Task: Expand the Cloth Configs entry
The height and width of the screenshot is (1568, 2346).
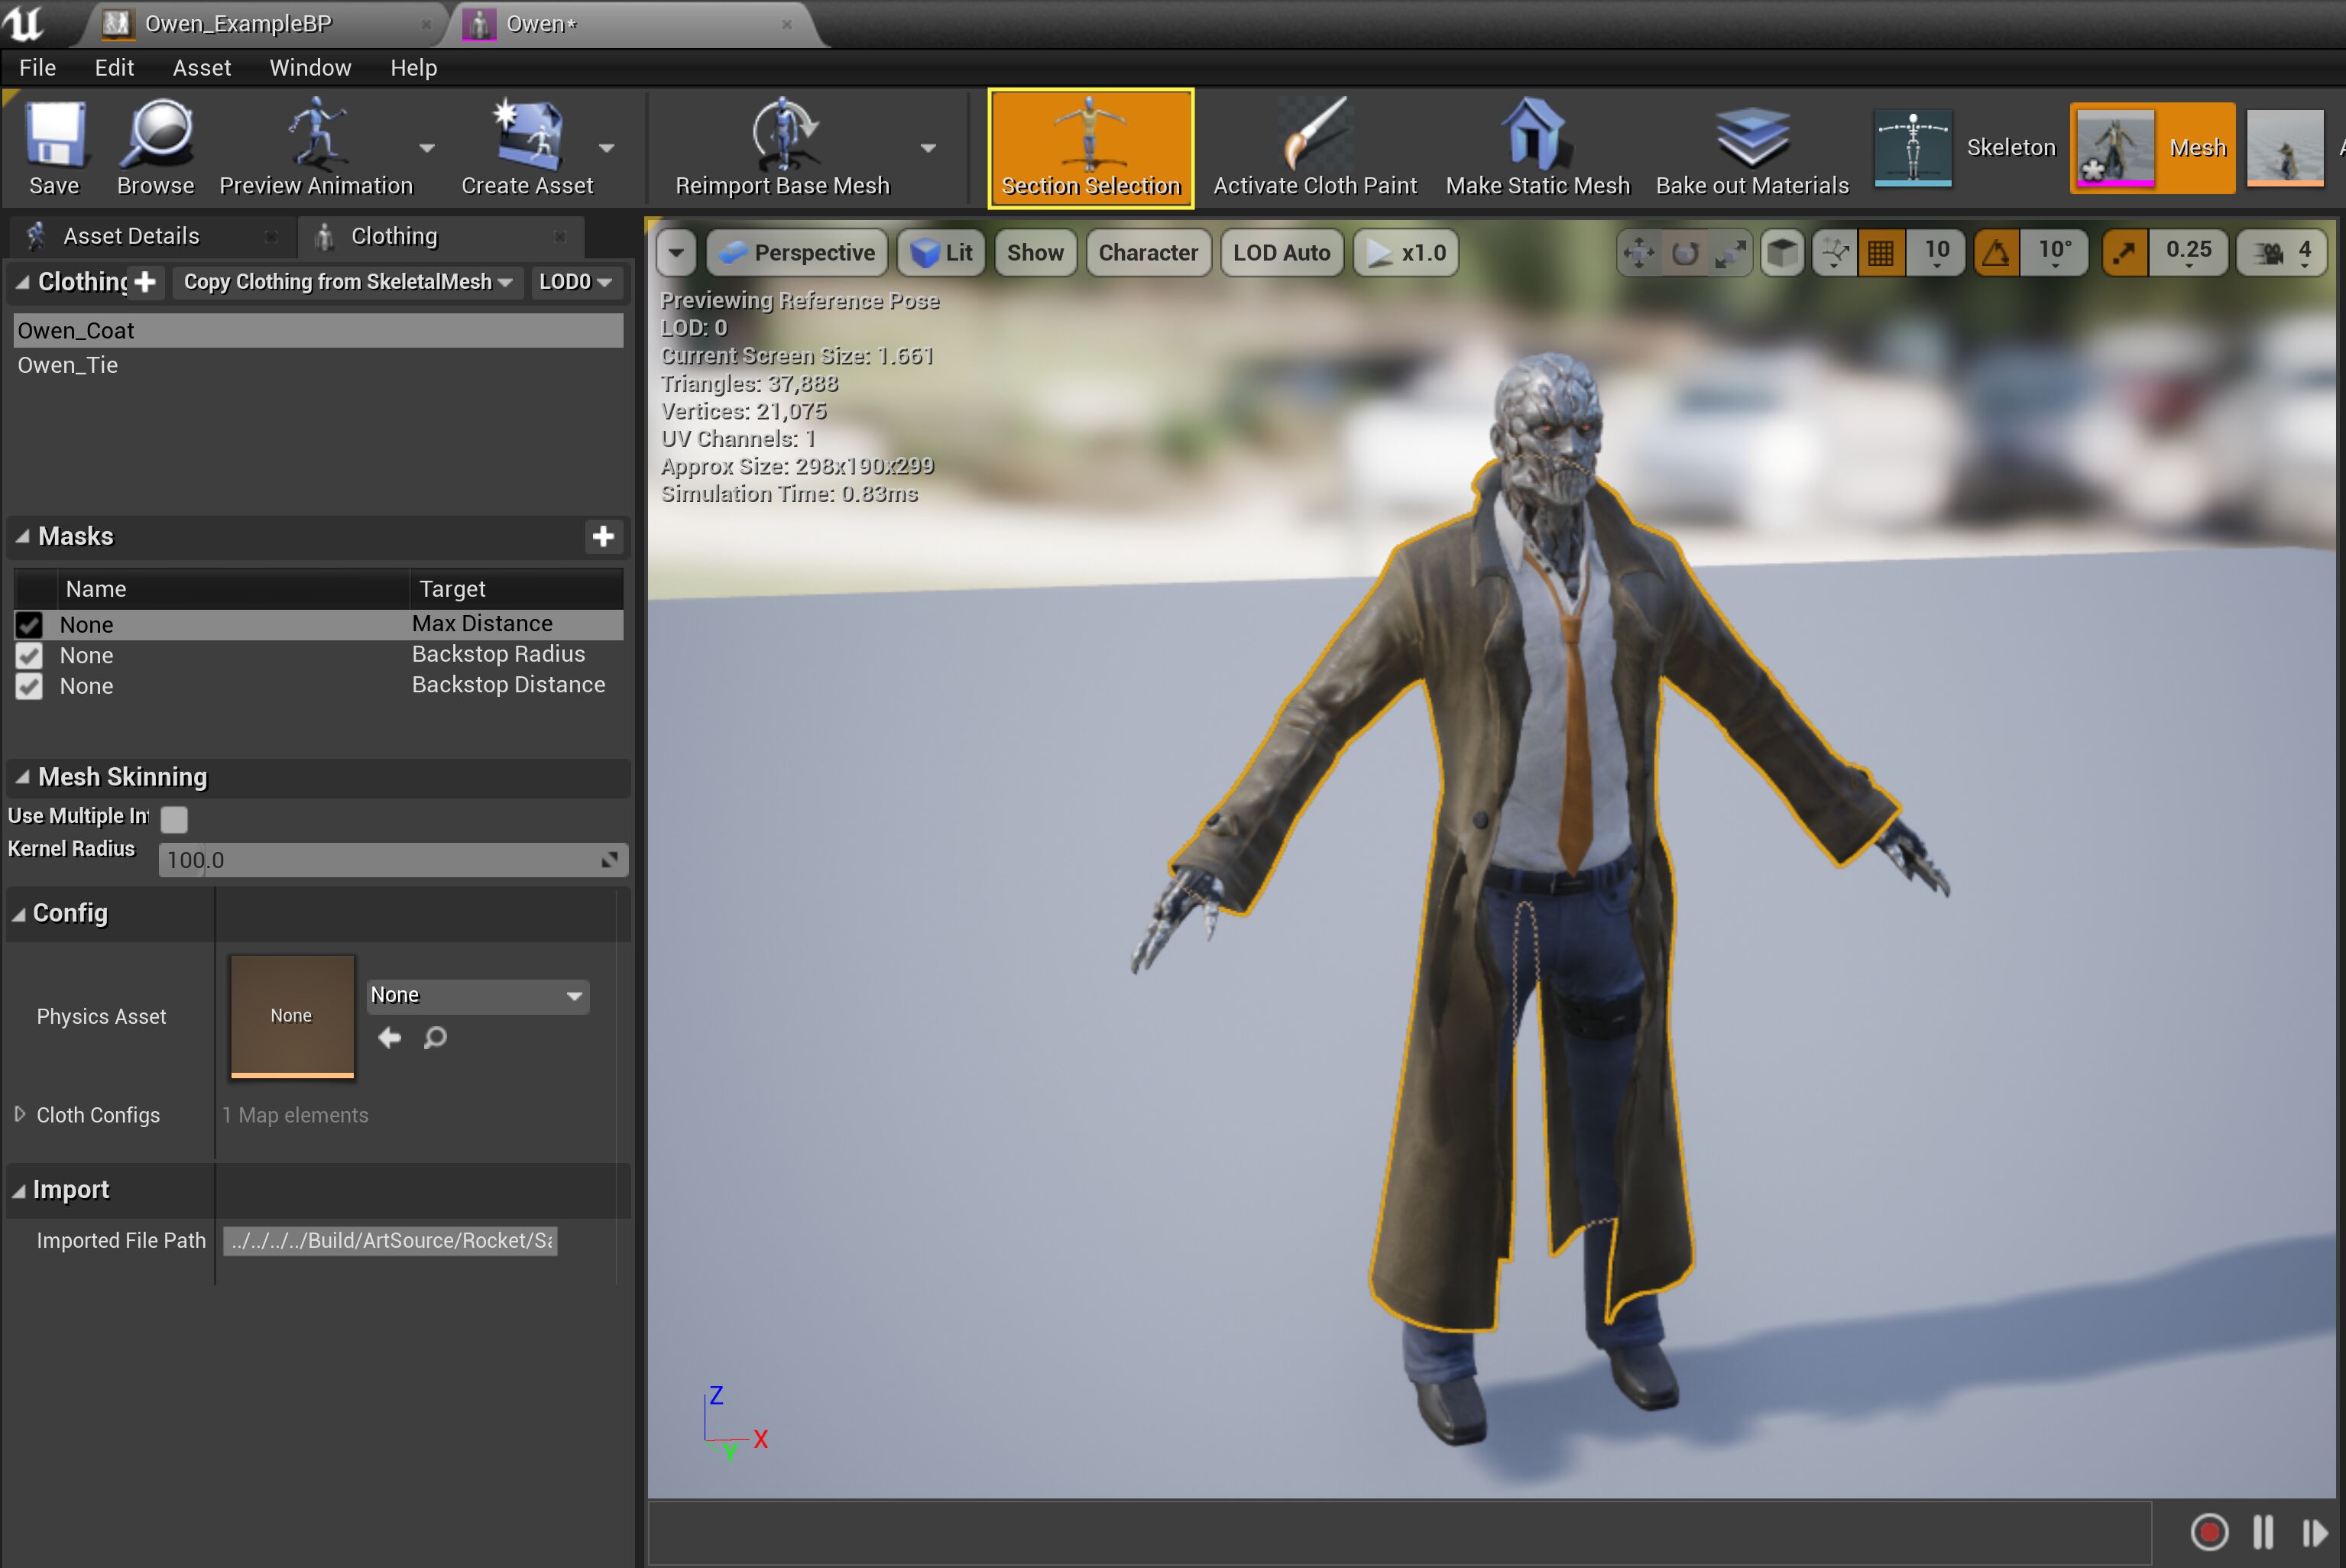Action: click(20, 1114)
